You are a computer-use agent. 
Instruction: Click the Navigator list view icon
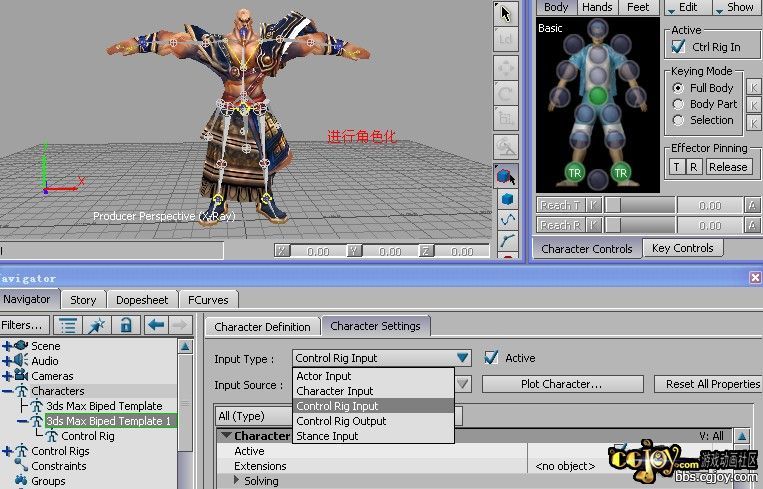click(68, 325)
